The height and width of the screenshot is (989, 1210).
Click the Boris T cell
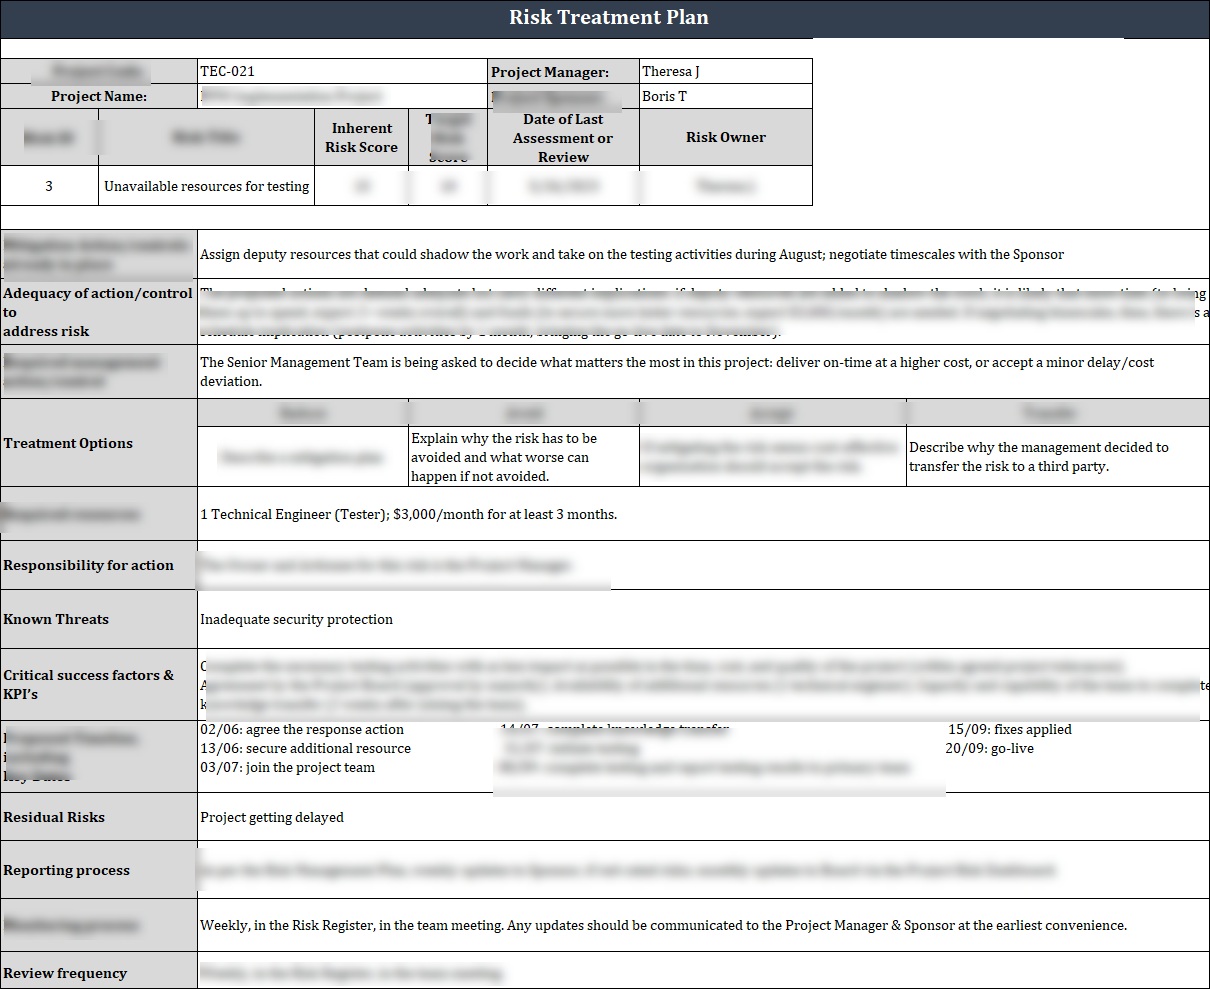coord(725,96)
